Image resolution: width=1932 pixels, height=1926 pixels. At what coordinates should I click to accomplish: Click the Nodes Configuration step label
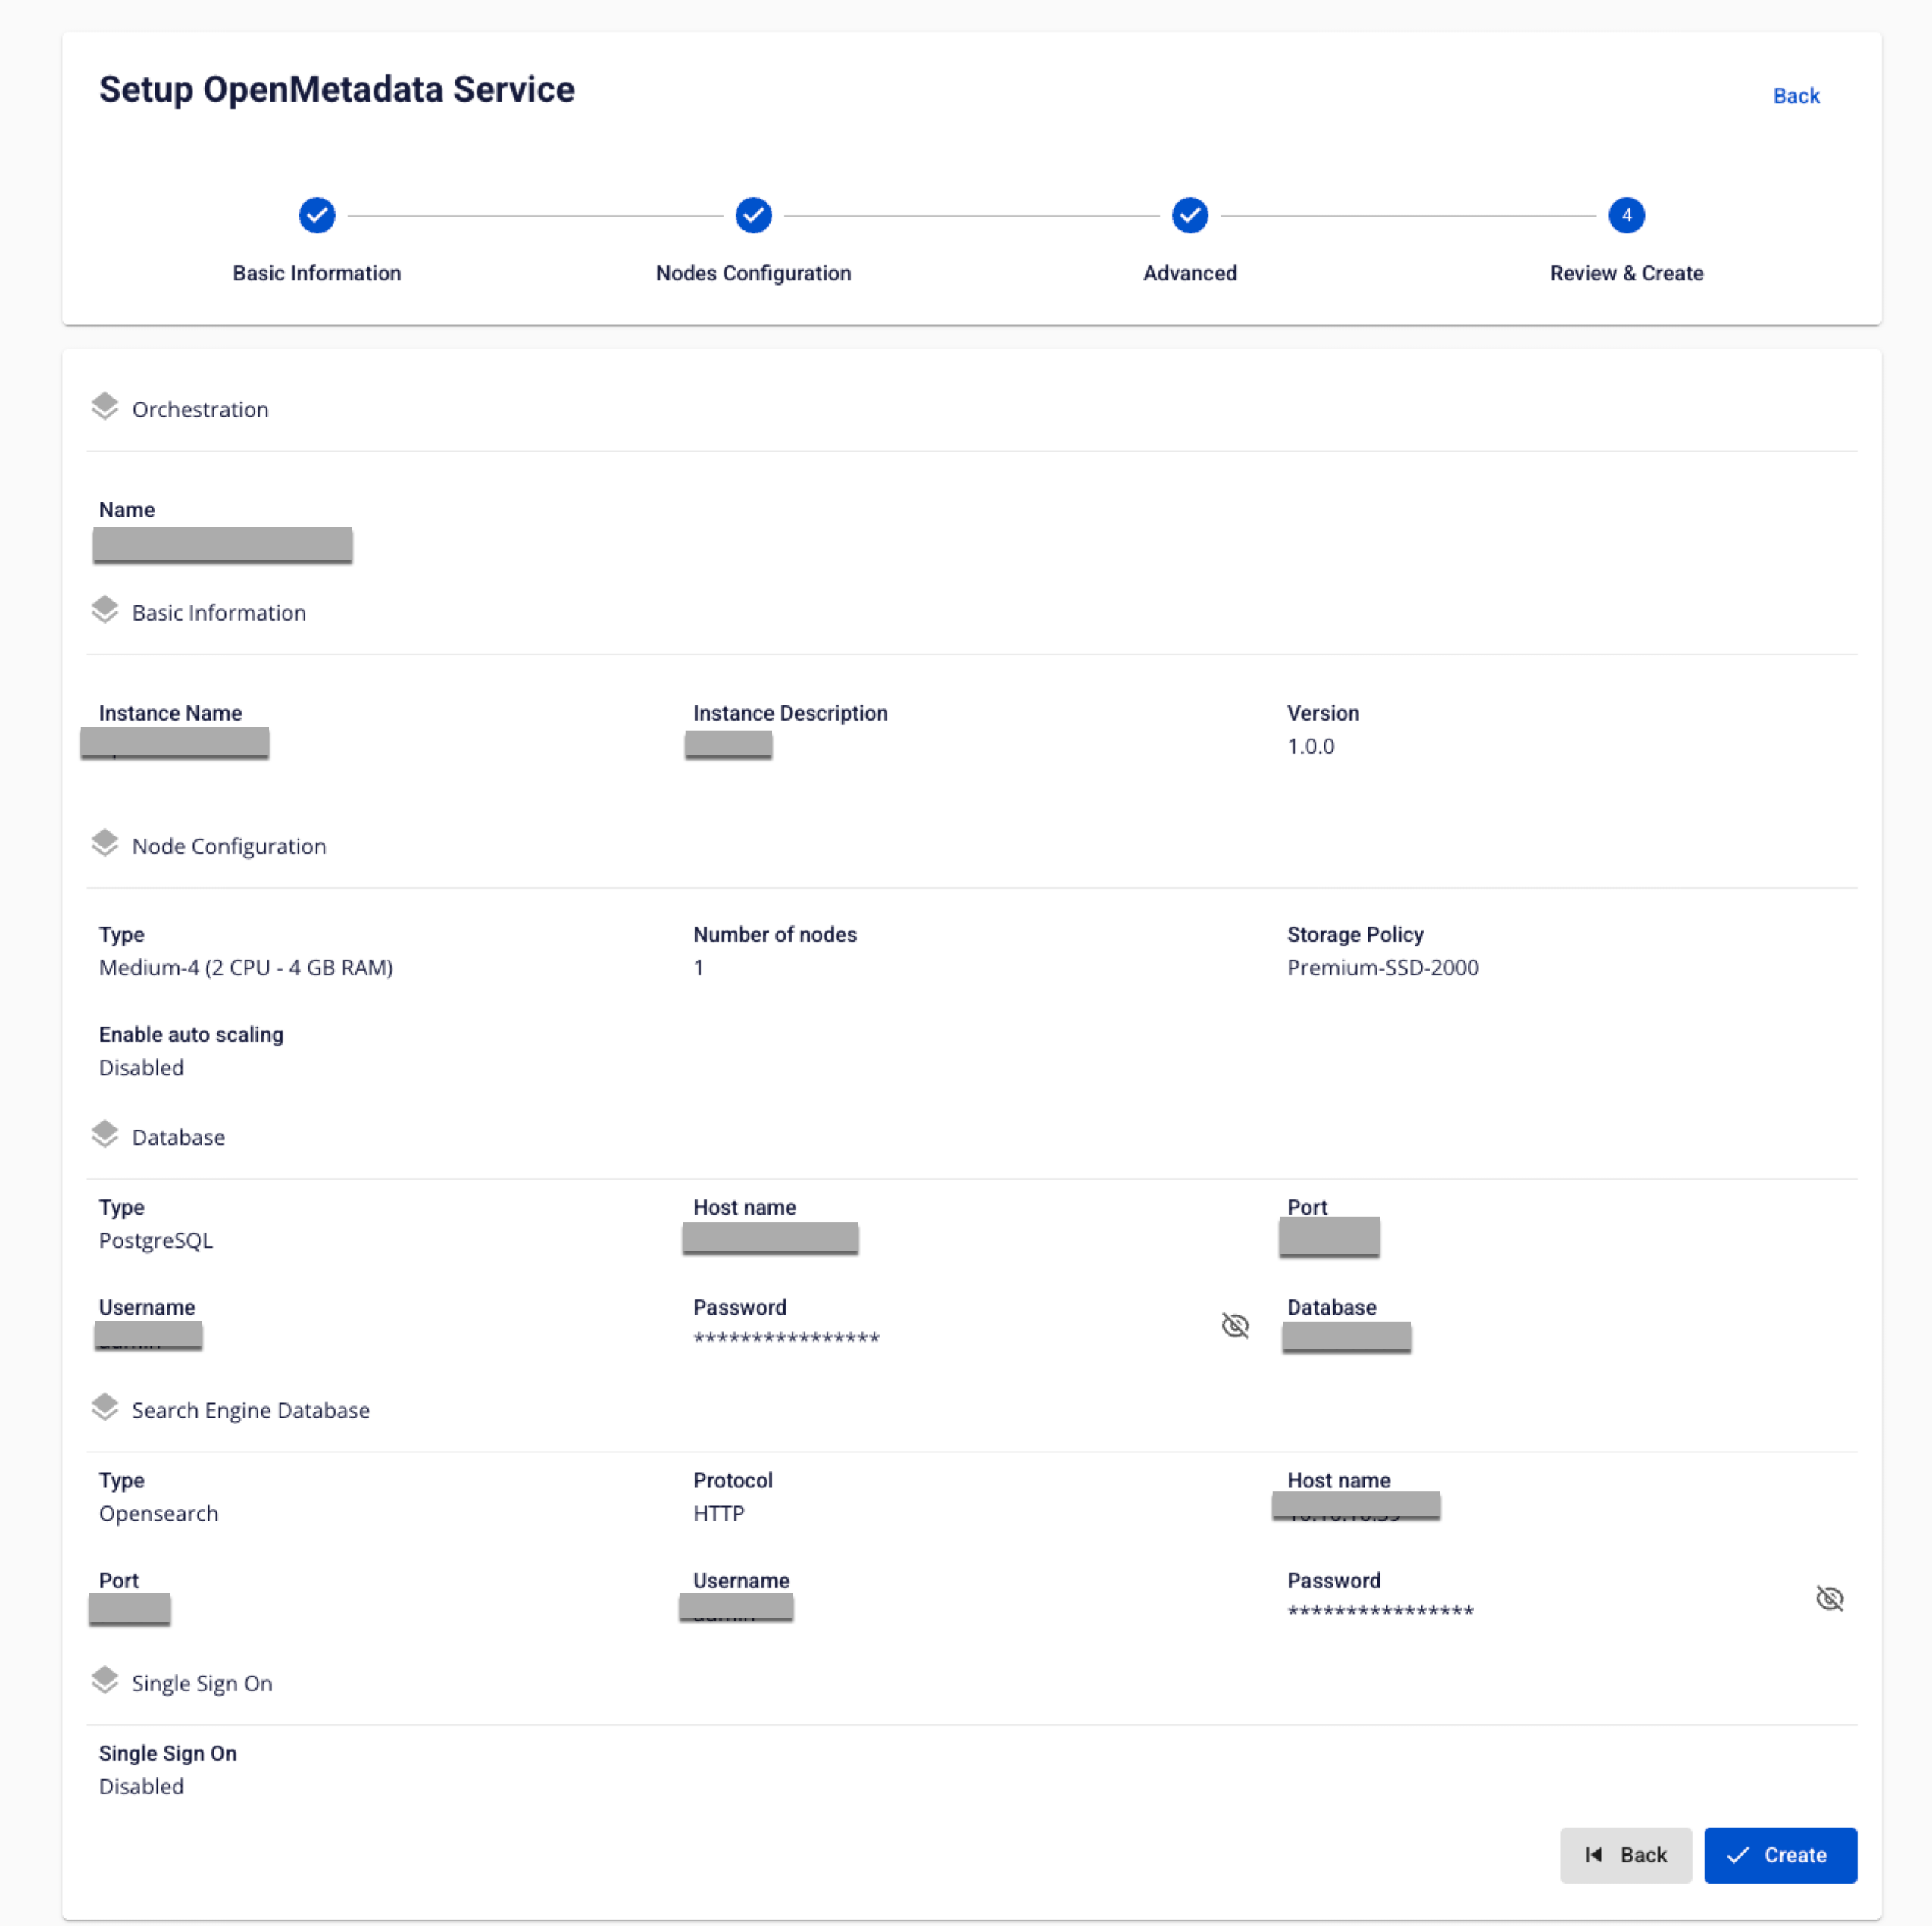pyautogui.click(x=753, y=273)
